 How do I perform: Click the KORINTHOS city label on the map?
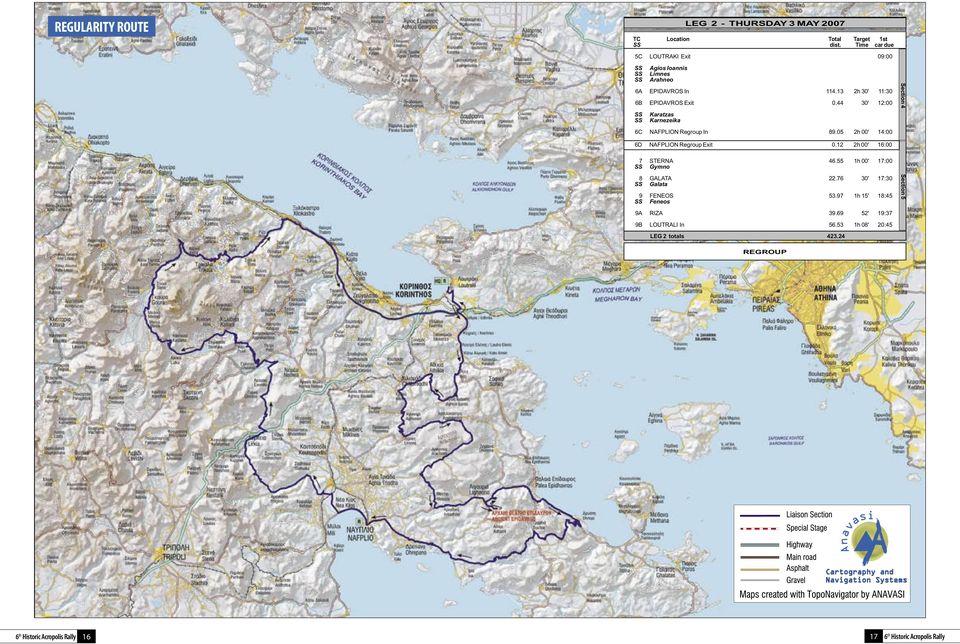pyautogui.click(x=415, y=294)
